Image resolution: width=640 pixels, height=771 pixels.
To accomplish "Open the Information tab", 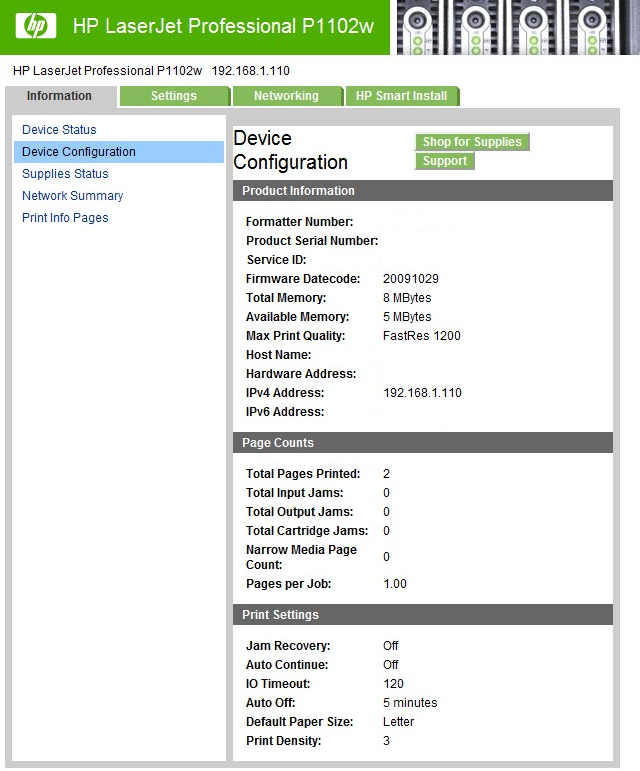I will click(x=59, y=96).
